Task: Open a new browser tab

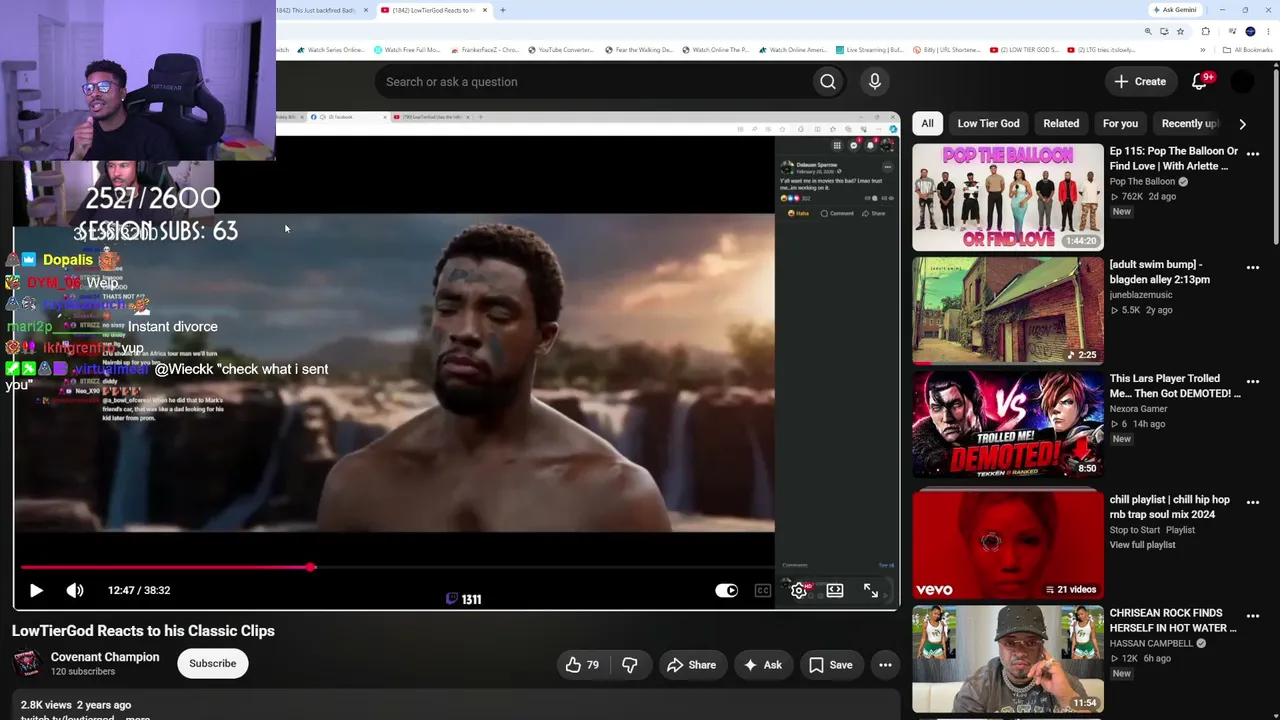Action: pos(503,10)
